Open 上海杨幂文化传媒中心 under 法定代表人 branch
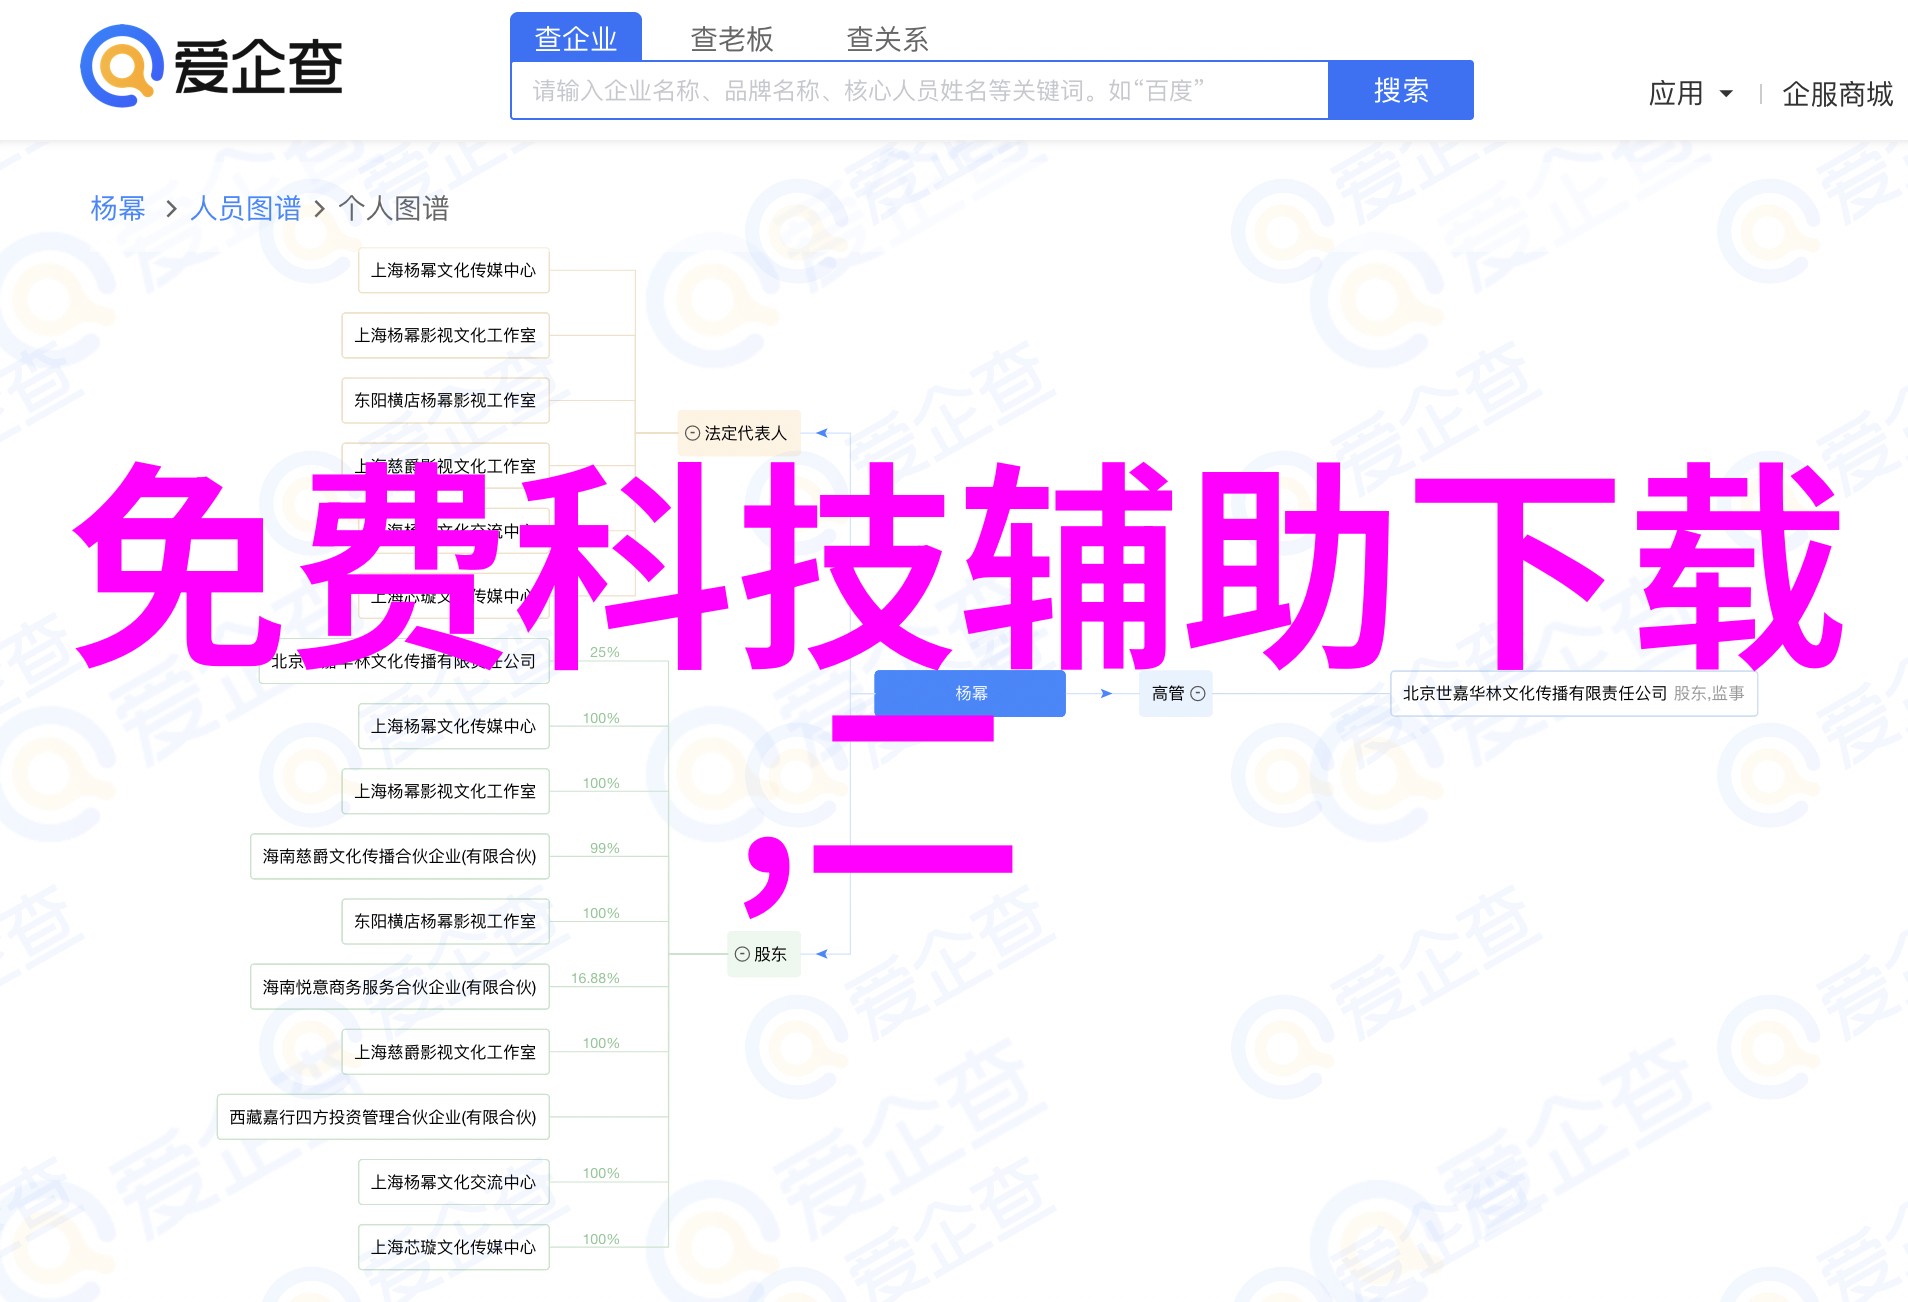 [x=454, y=270]
